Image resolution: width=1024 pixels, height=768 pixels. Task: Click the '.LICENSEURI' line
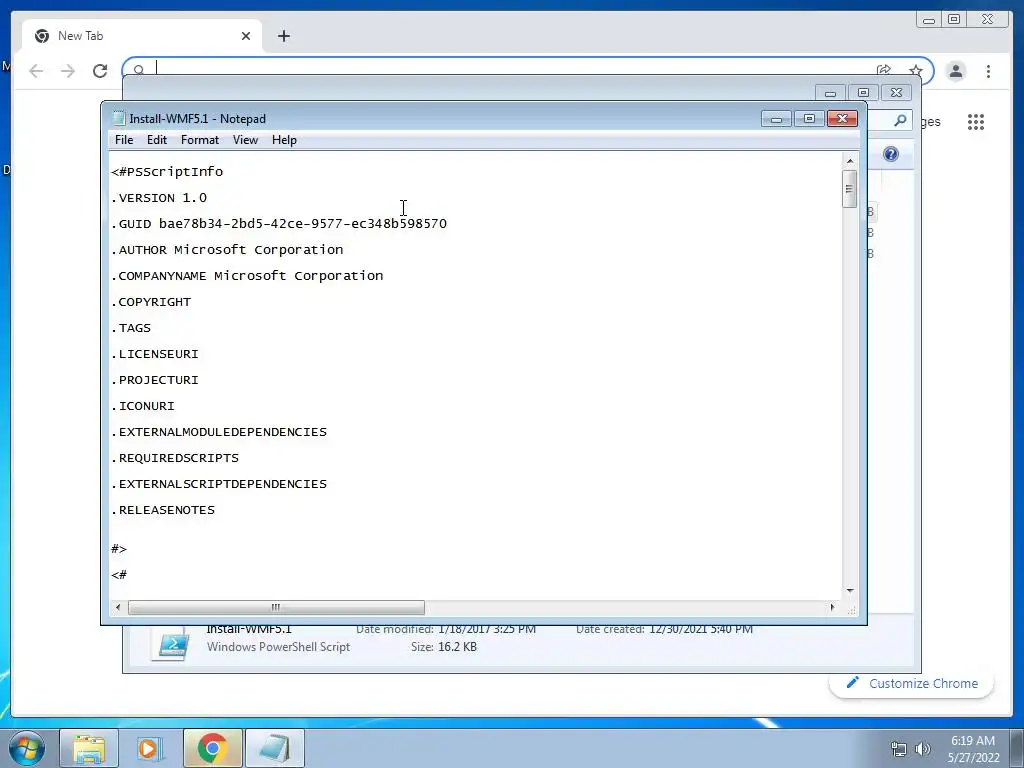(155, 354)
